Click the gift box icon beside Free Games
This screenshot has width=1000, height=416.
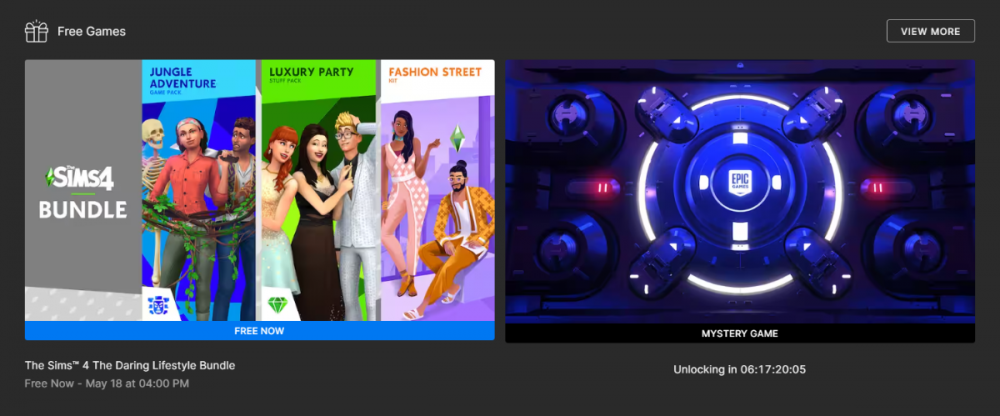pyautogui.click(x=36, y=31)
